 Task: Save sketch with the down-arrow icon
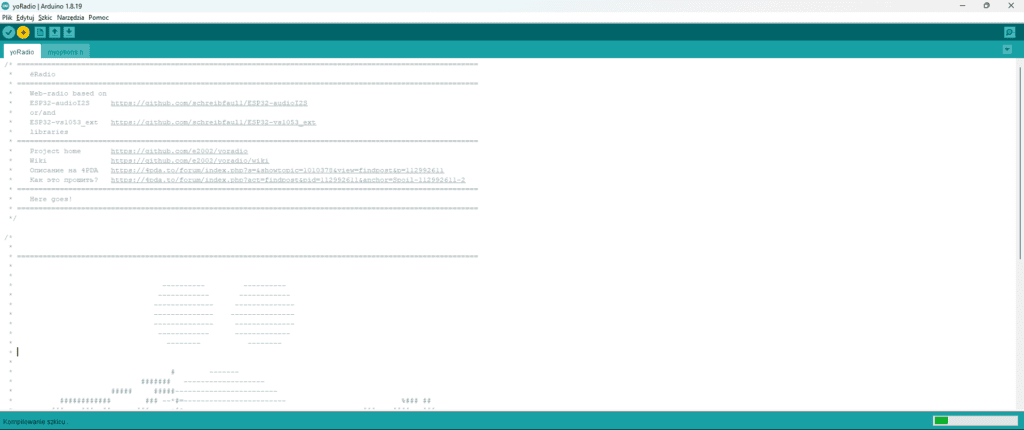69,32
